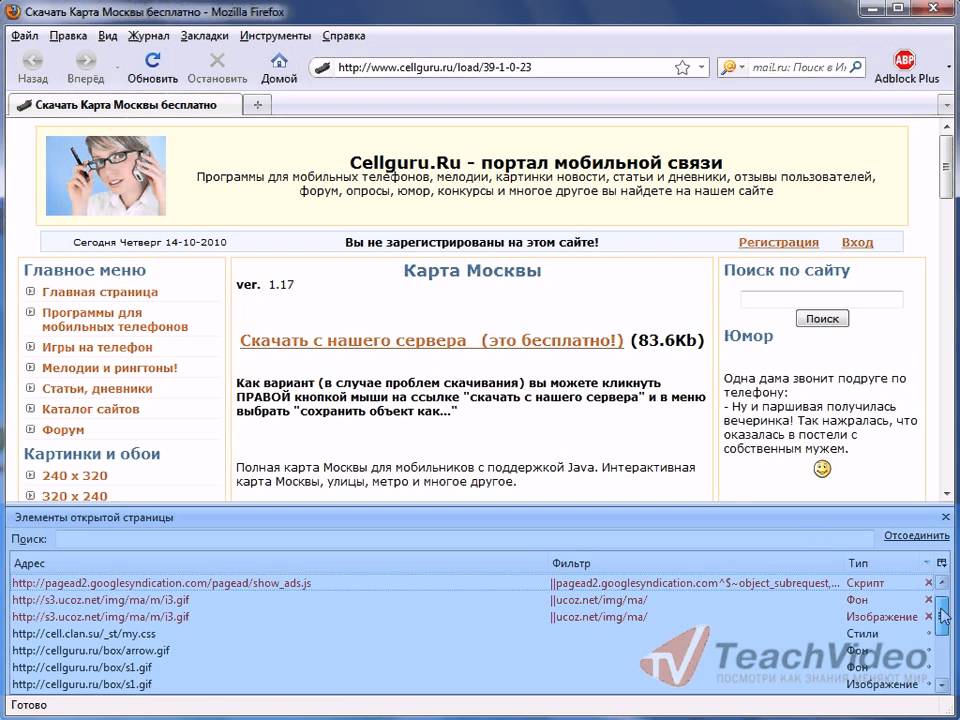Open search engine chooser icon

point(732,67)
